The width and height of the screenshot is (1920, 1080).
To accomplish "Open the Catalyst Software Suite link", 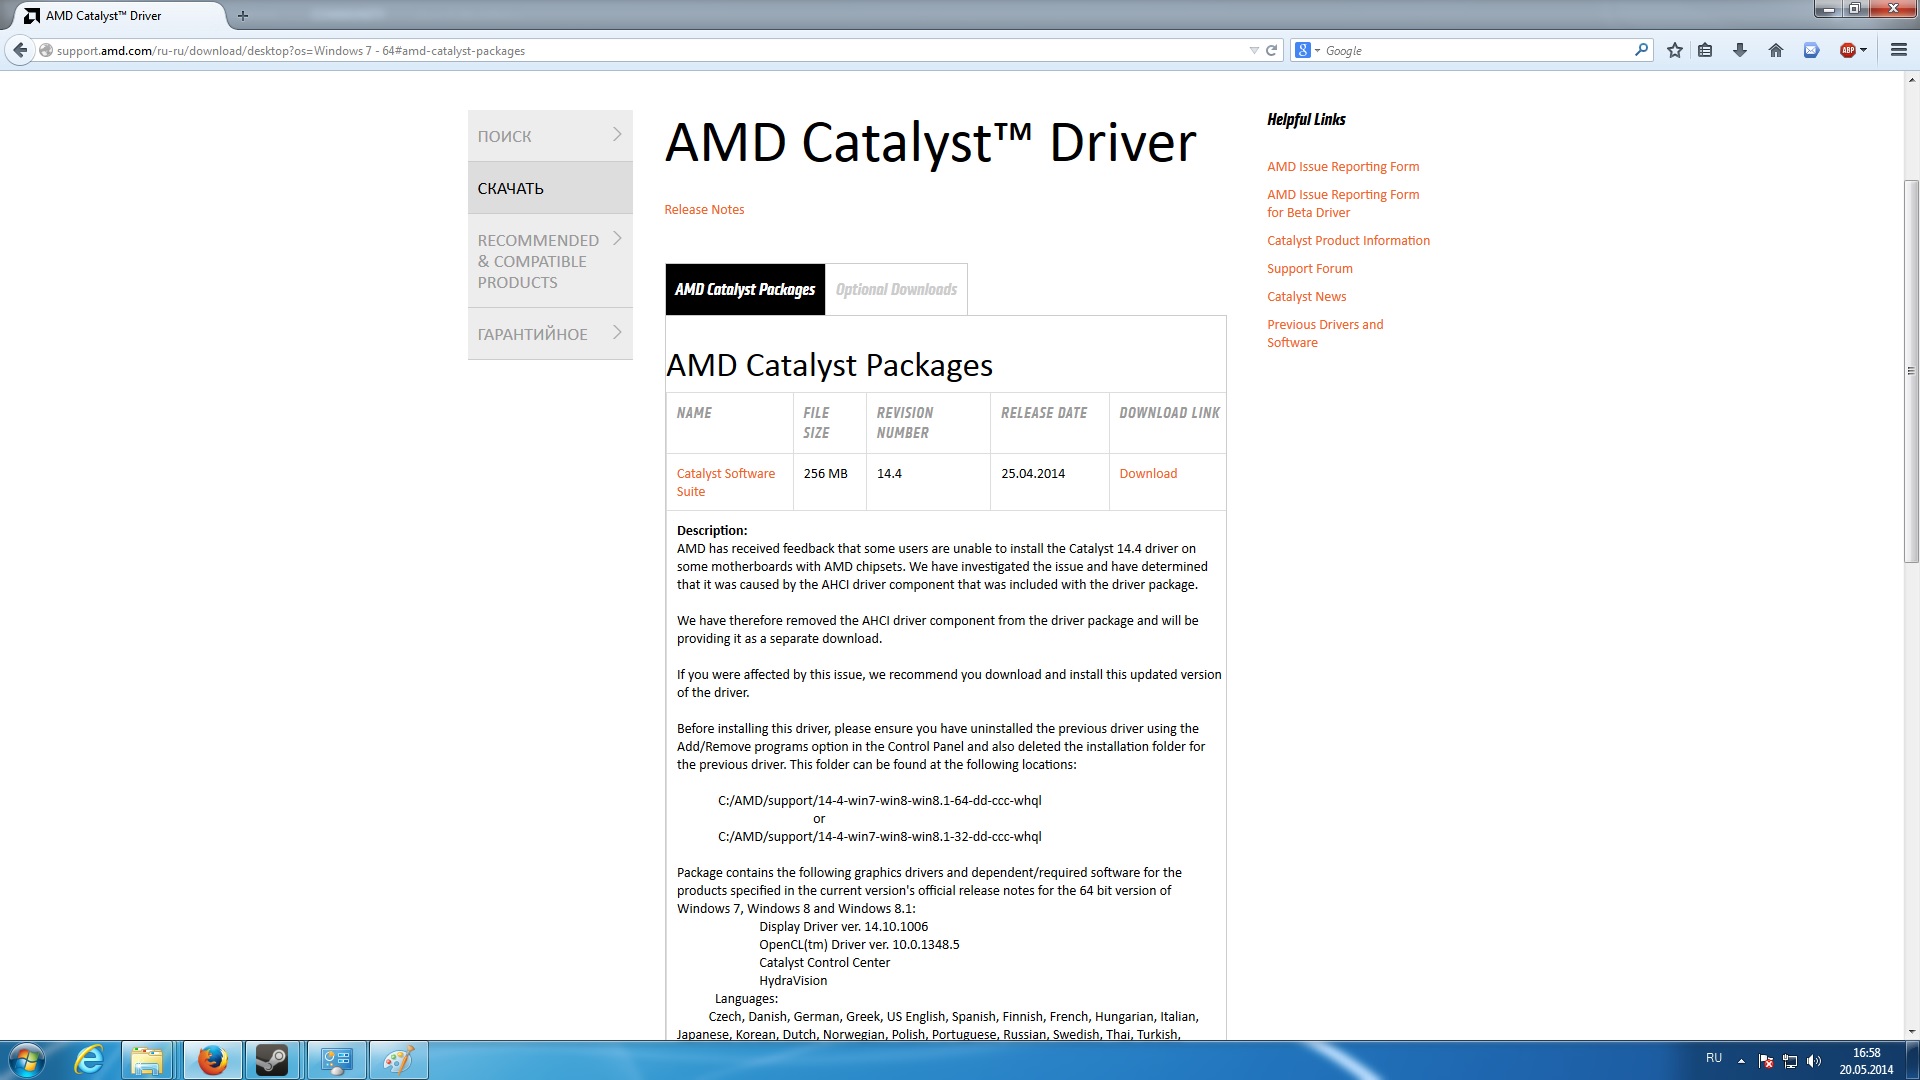I will point(726,482).
